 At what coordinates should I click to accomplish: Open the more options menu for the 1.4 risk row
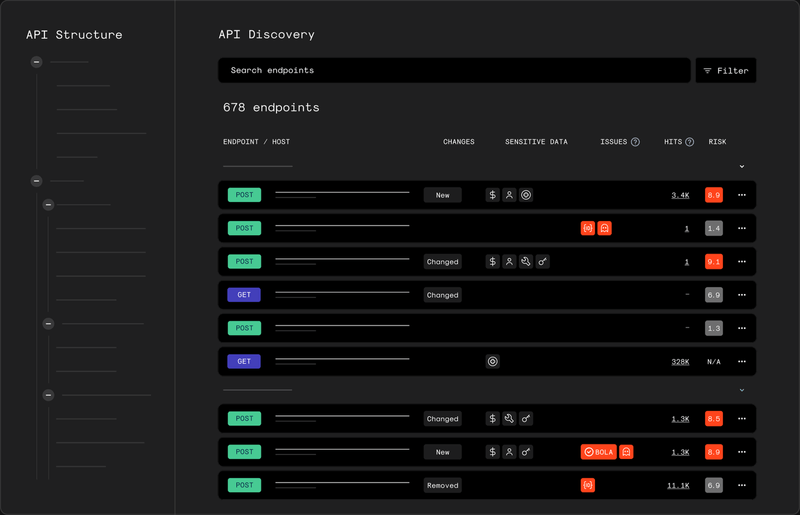(742, 228)
